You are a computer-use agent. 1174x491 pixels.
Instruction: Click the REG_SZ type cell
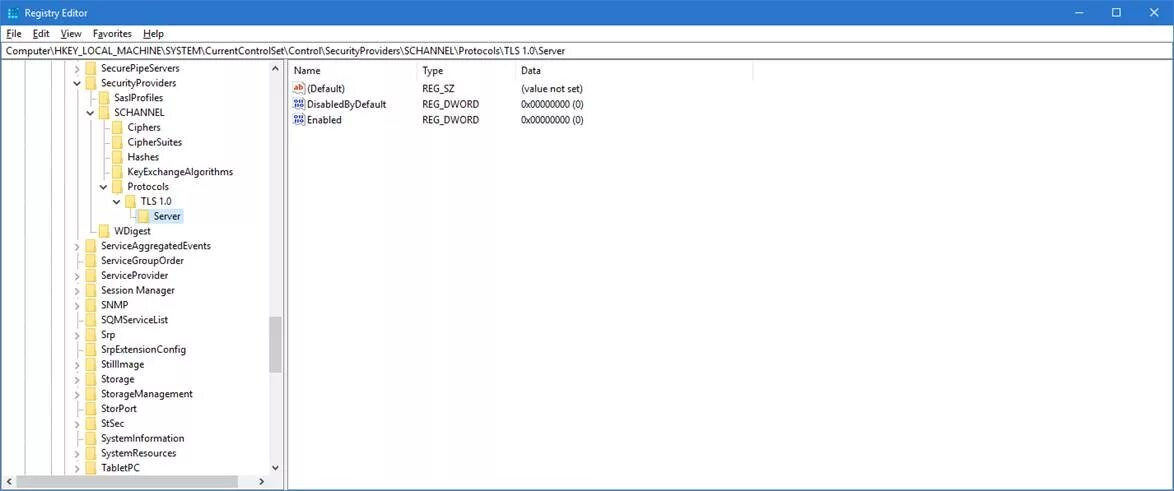point(438,88)
